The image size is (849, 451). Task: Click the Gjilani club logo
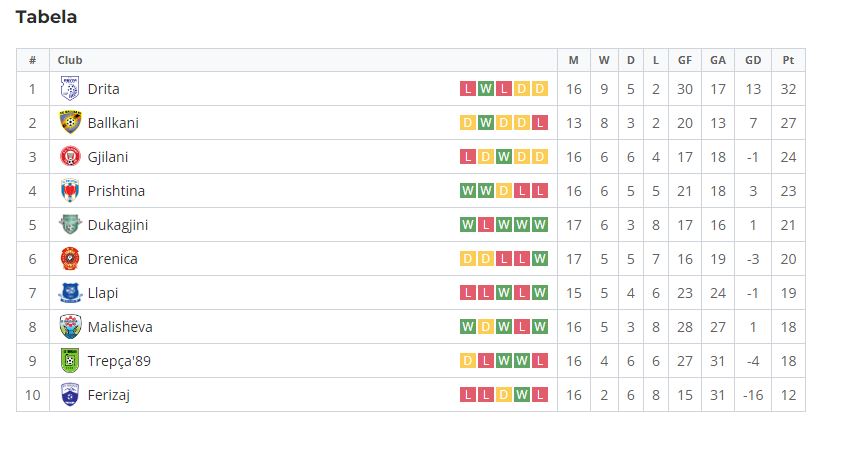tap(70, 156)
